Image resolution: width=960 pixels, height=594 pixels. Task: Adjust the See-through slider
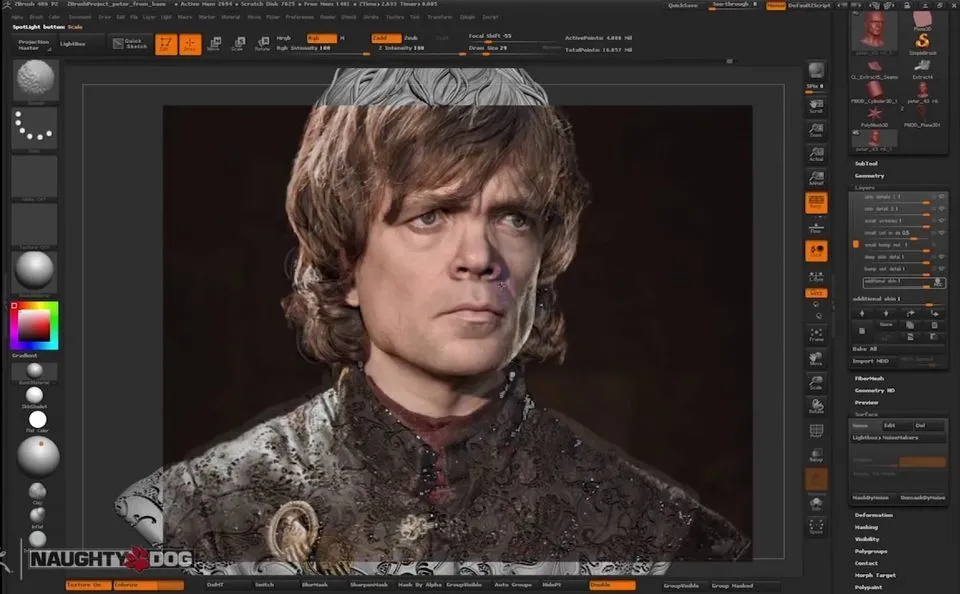pos(734,5)
